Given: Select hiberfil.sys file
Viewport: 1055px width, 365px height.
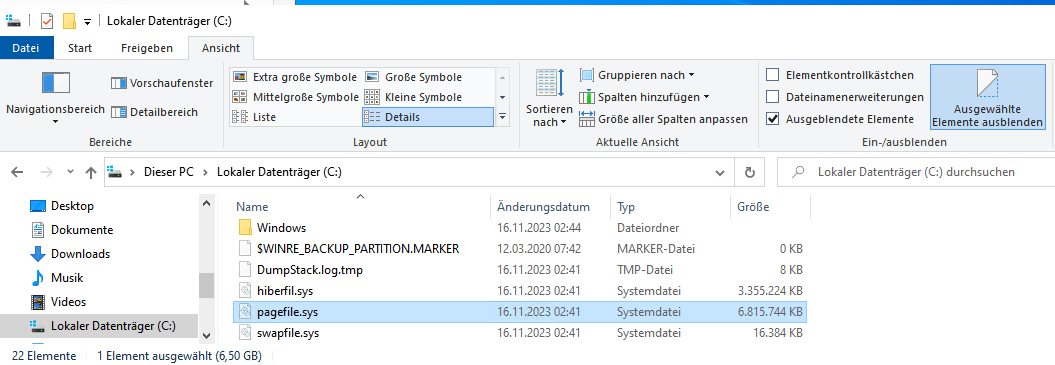Looking at the screenshot, I should pyautogui.click(x=520, y=291).
